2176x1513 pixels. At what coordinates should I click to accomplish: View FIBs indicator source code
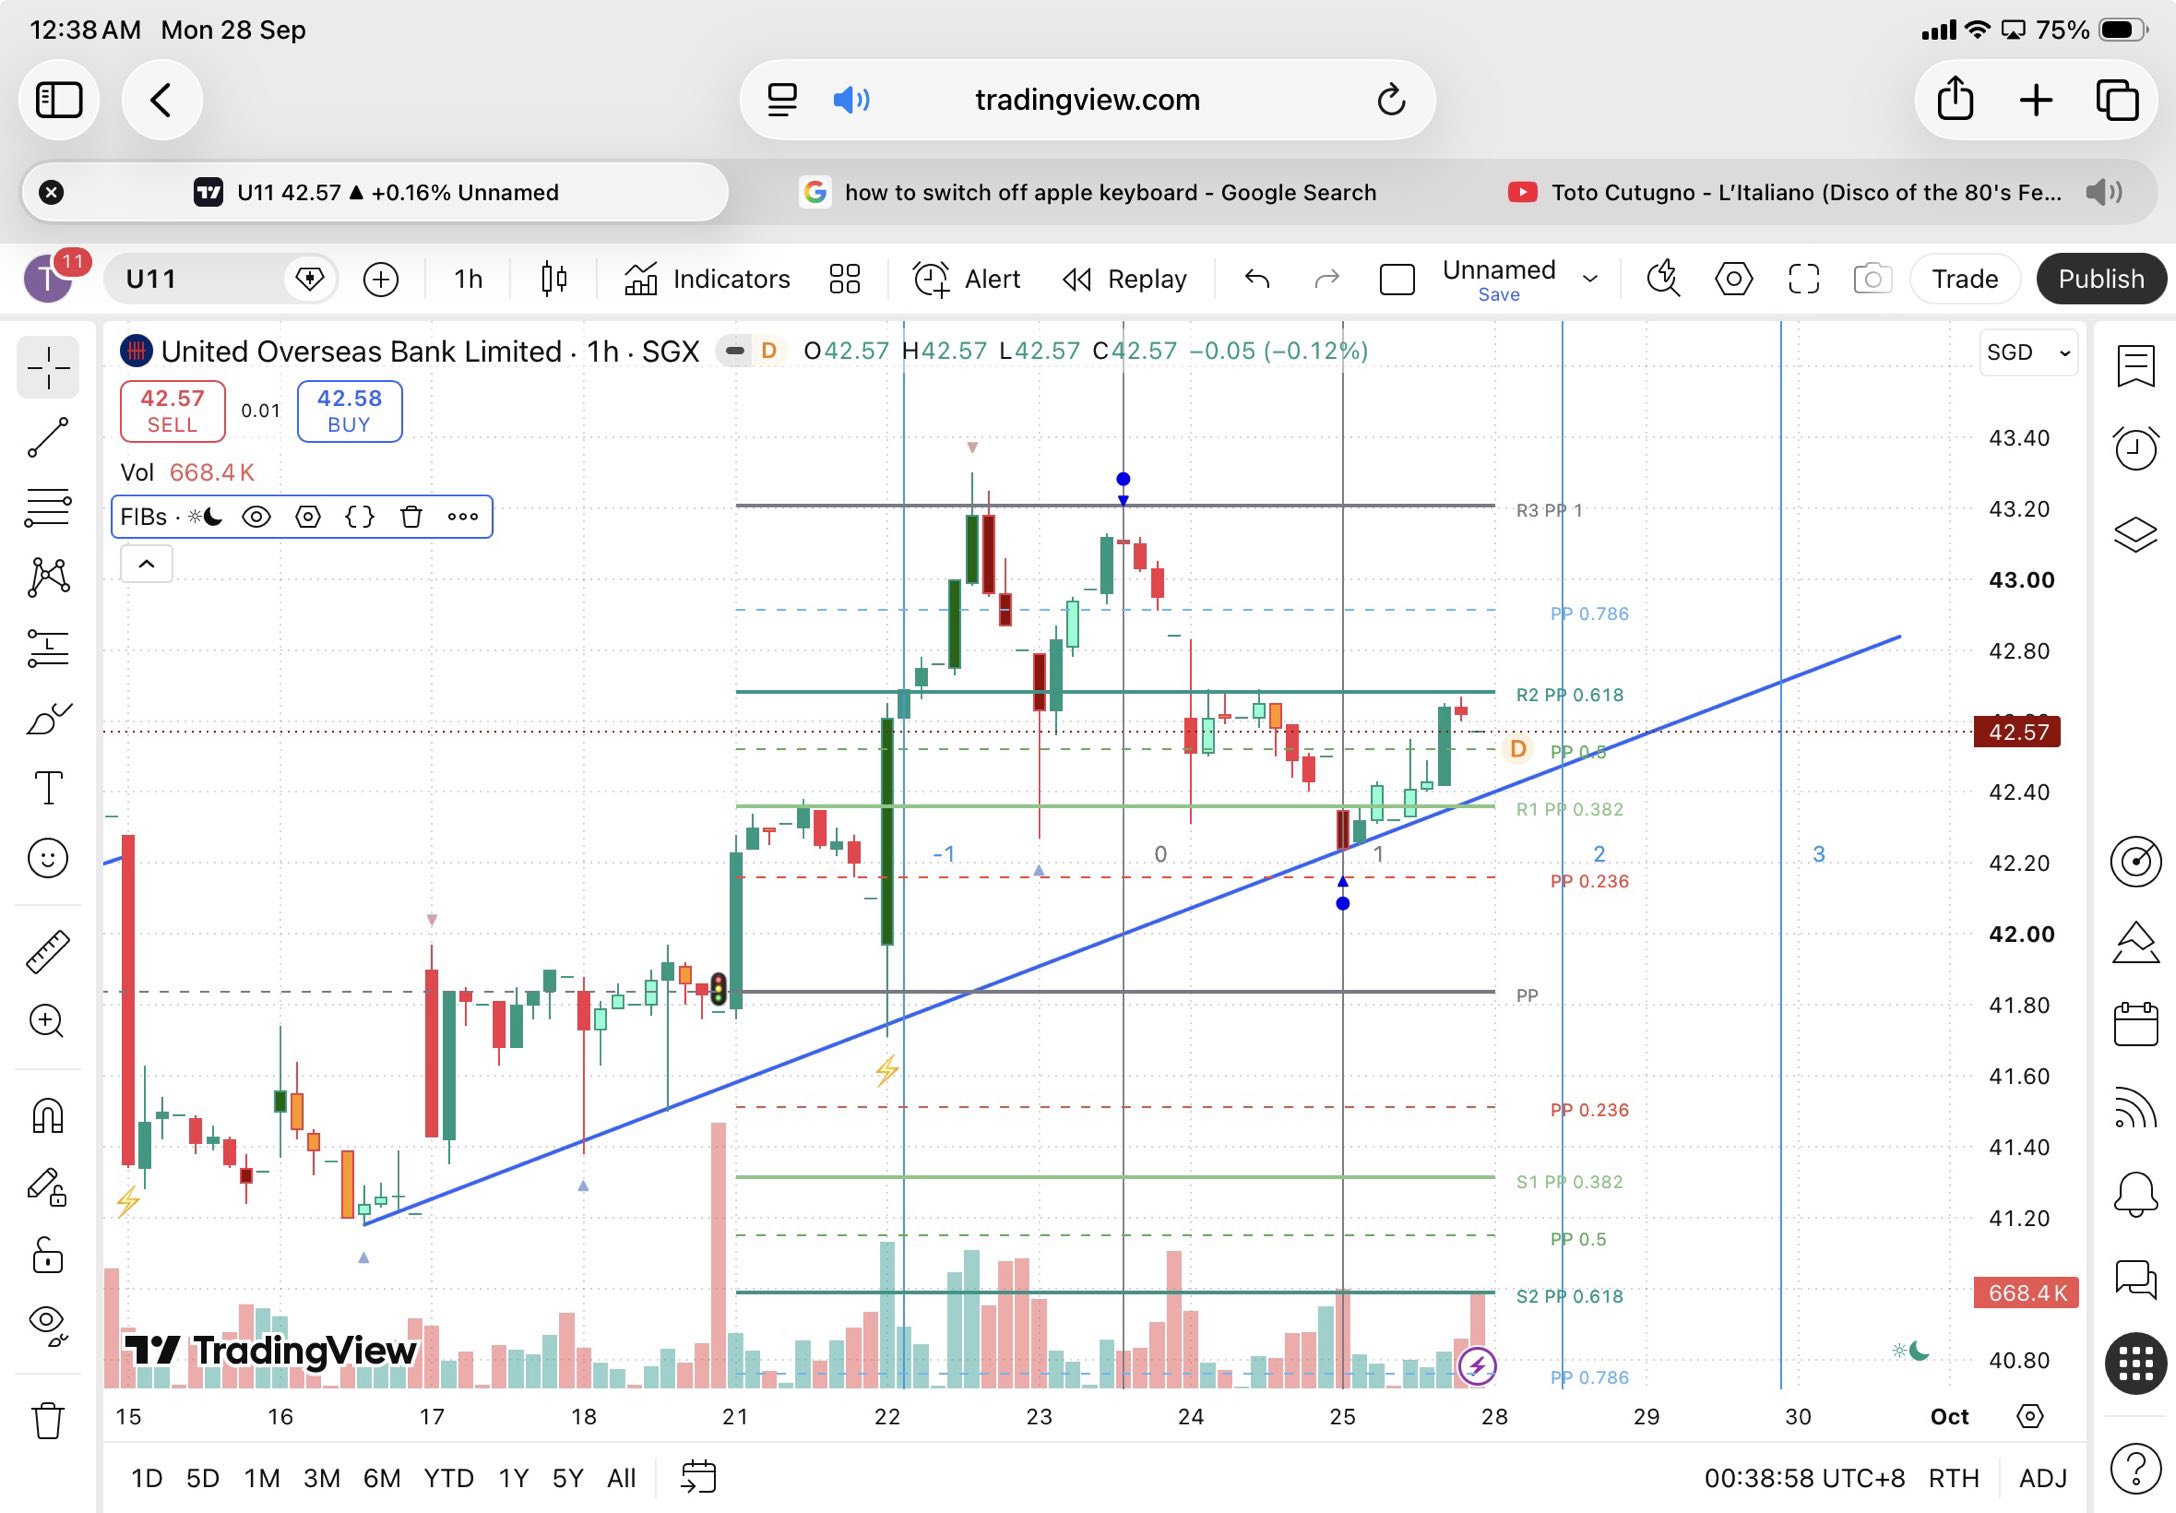tap(359, 517)
